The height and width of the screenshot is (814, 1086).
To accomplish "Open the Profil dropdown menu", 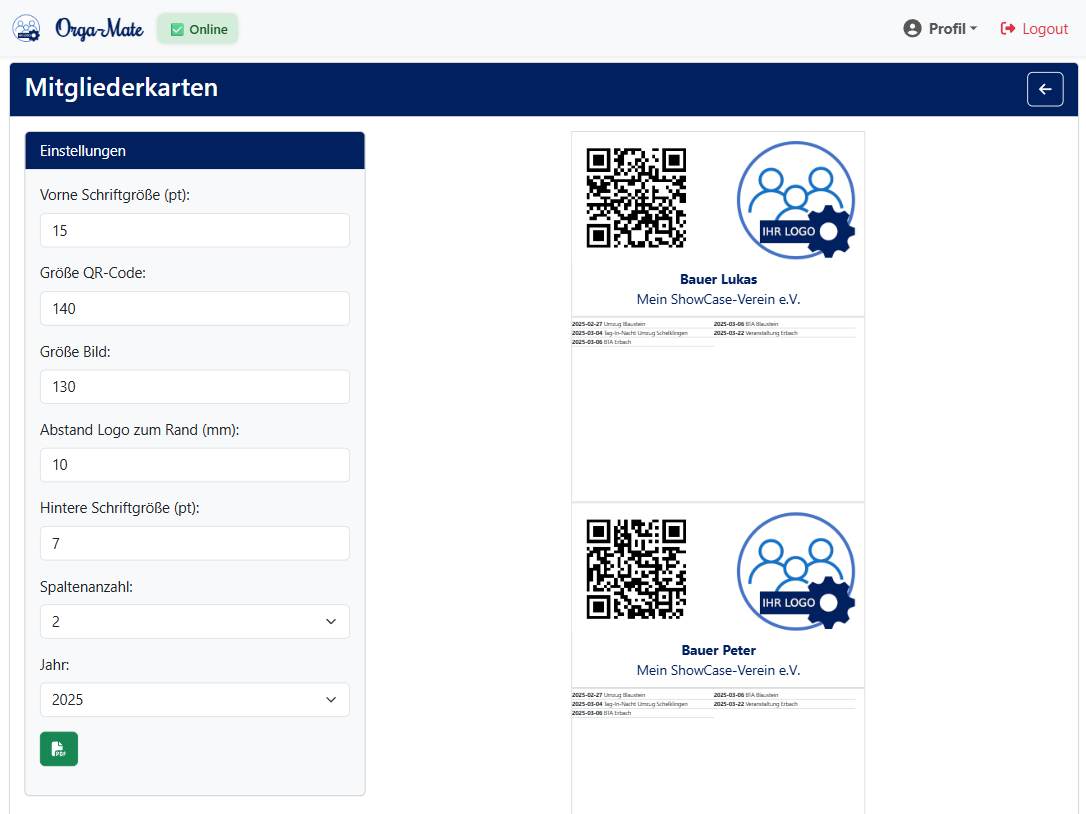I will click(x=940, y=28).
